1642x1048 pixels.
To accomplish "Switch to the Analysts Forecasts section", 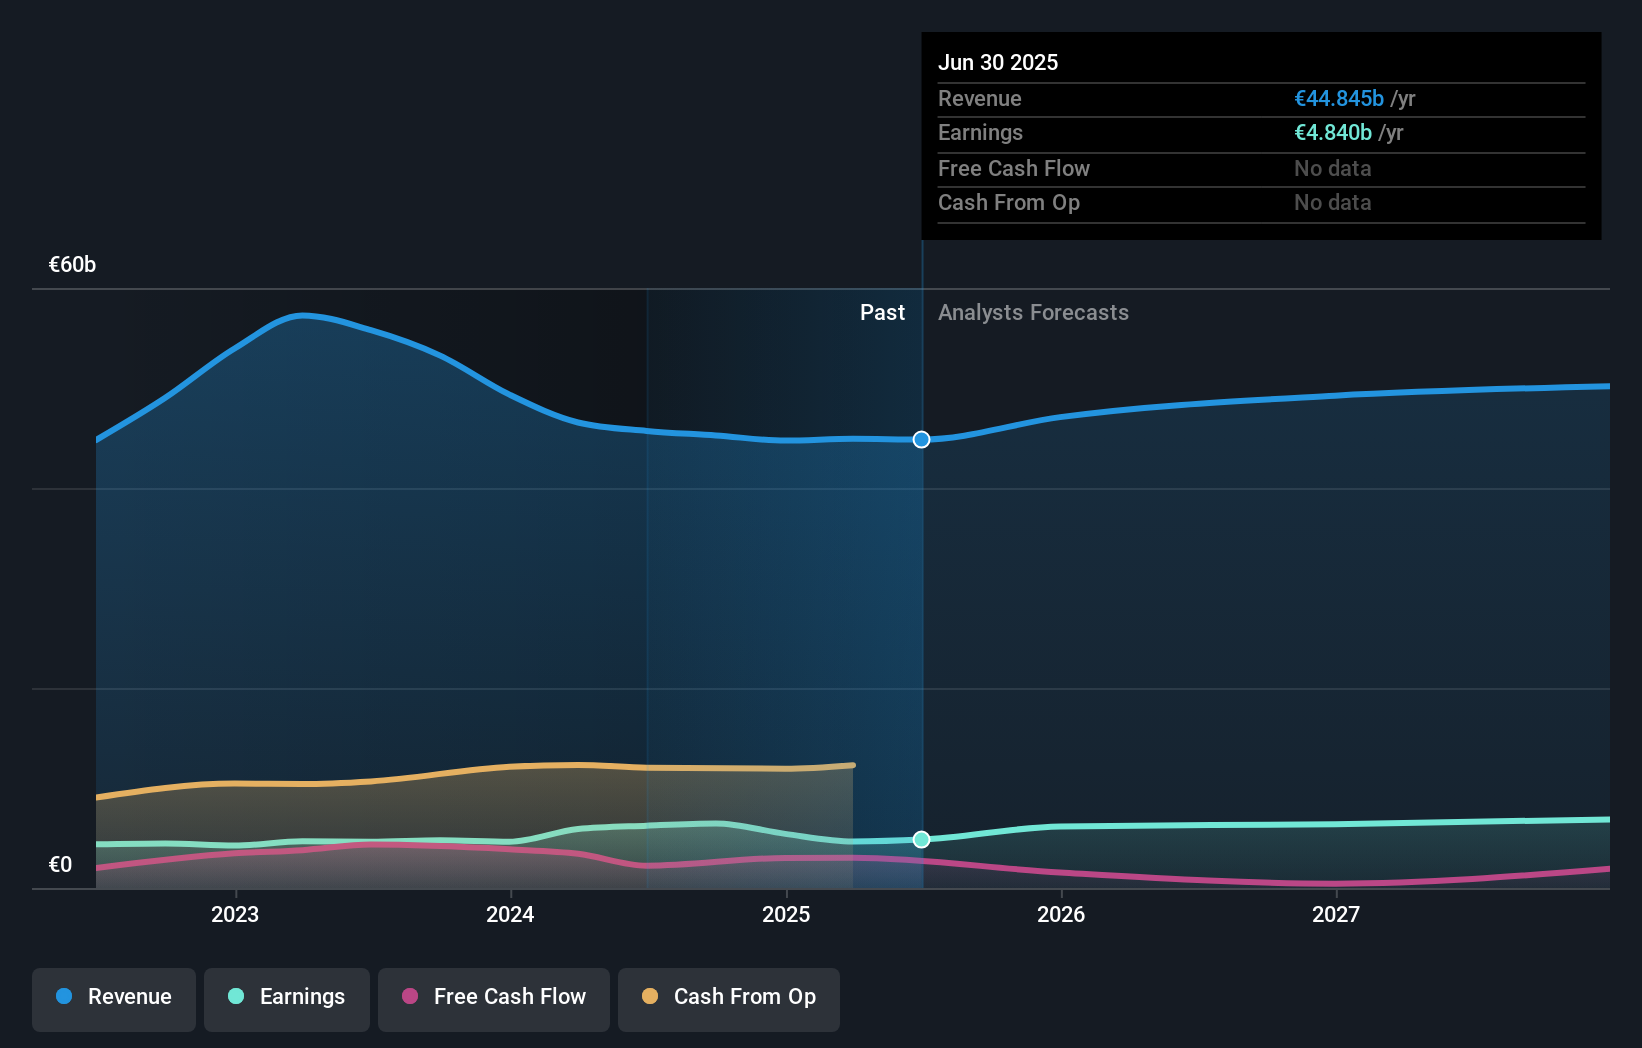I will [1033, 312].
